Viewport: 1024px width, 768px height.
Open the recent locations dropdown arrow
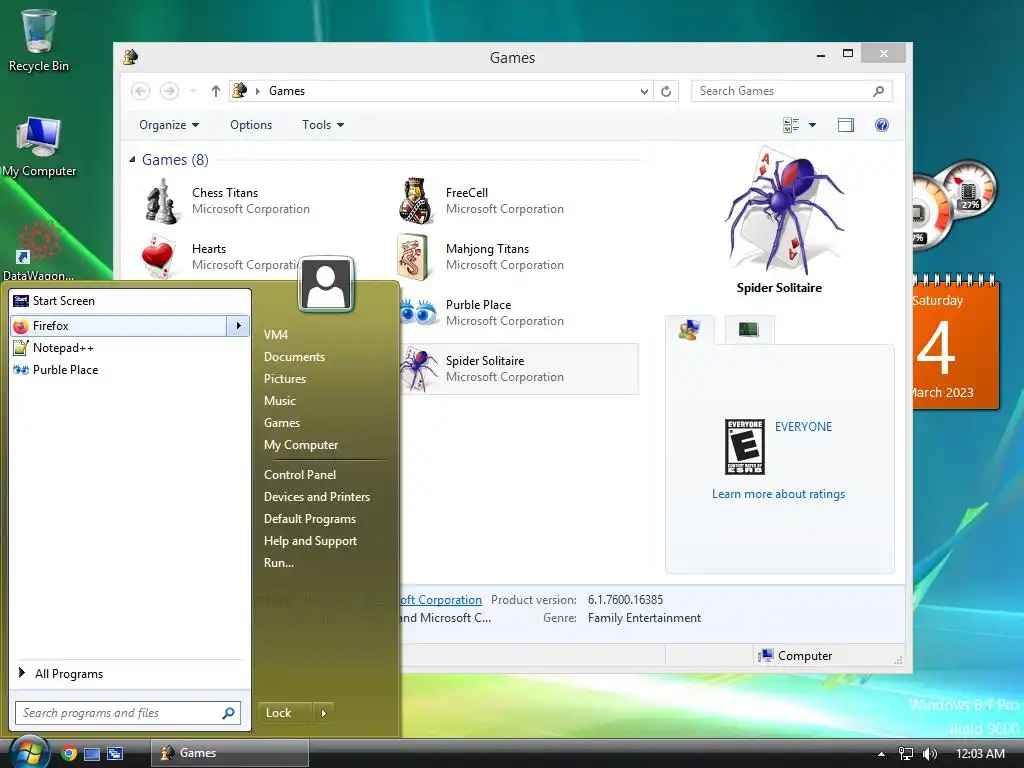(193, 91)
